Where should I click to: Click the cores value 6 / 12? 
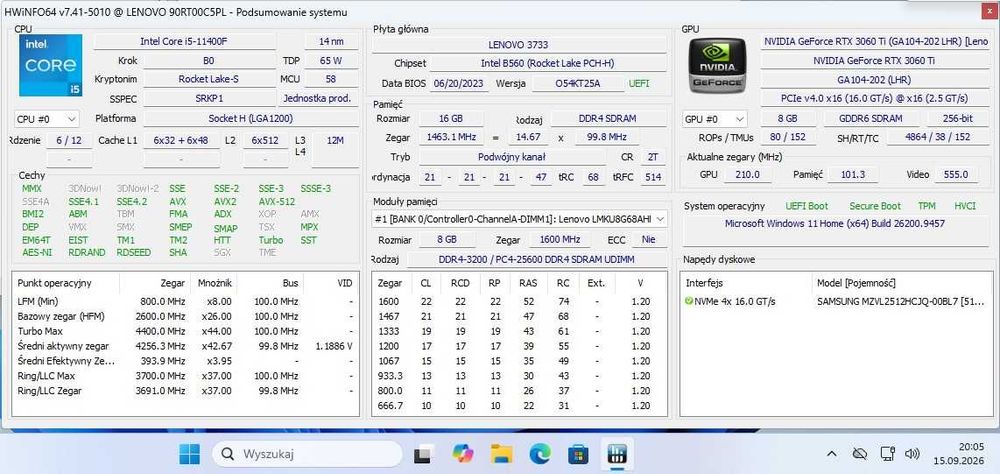[69, 140]
